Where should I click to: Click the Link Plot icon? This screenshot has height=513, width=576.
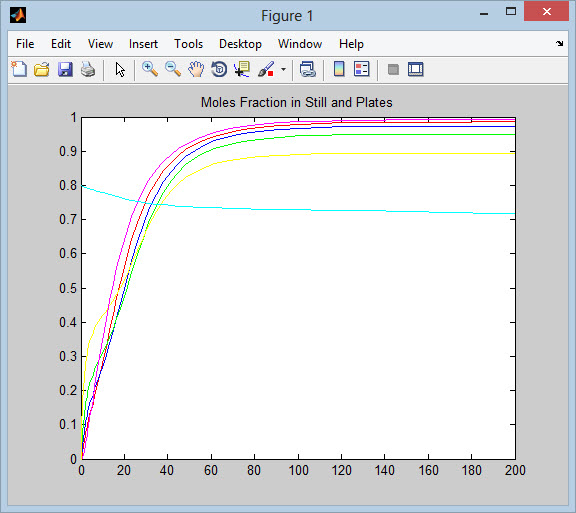(x=307, y=69)
